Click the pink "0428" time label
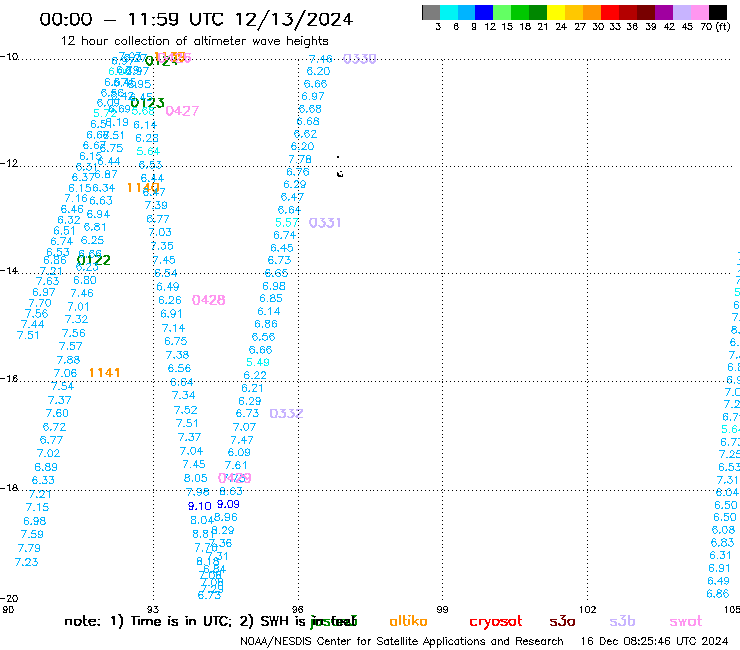The image size is (740, 650). pos(209,300)
